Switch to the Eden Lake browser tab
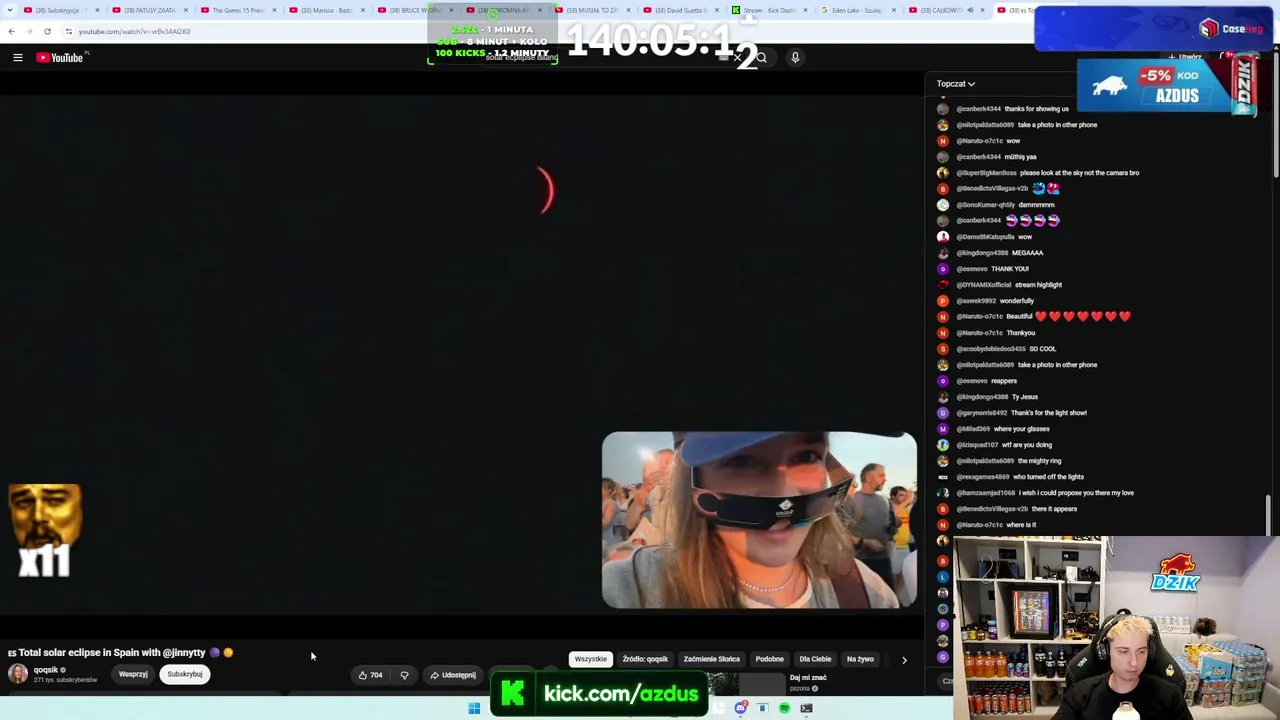Screen dimensions: 1280x720 pos(859,10)
